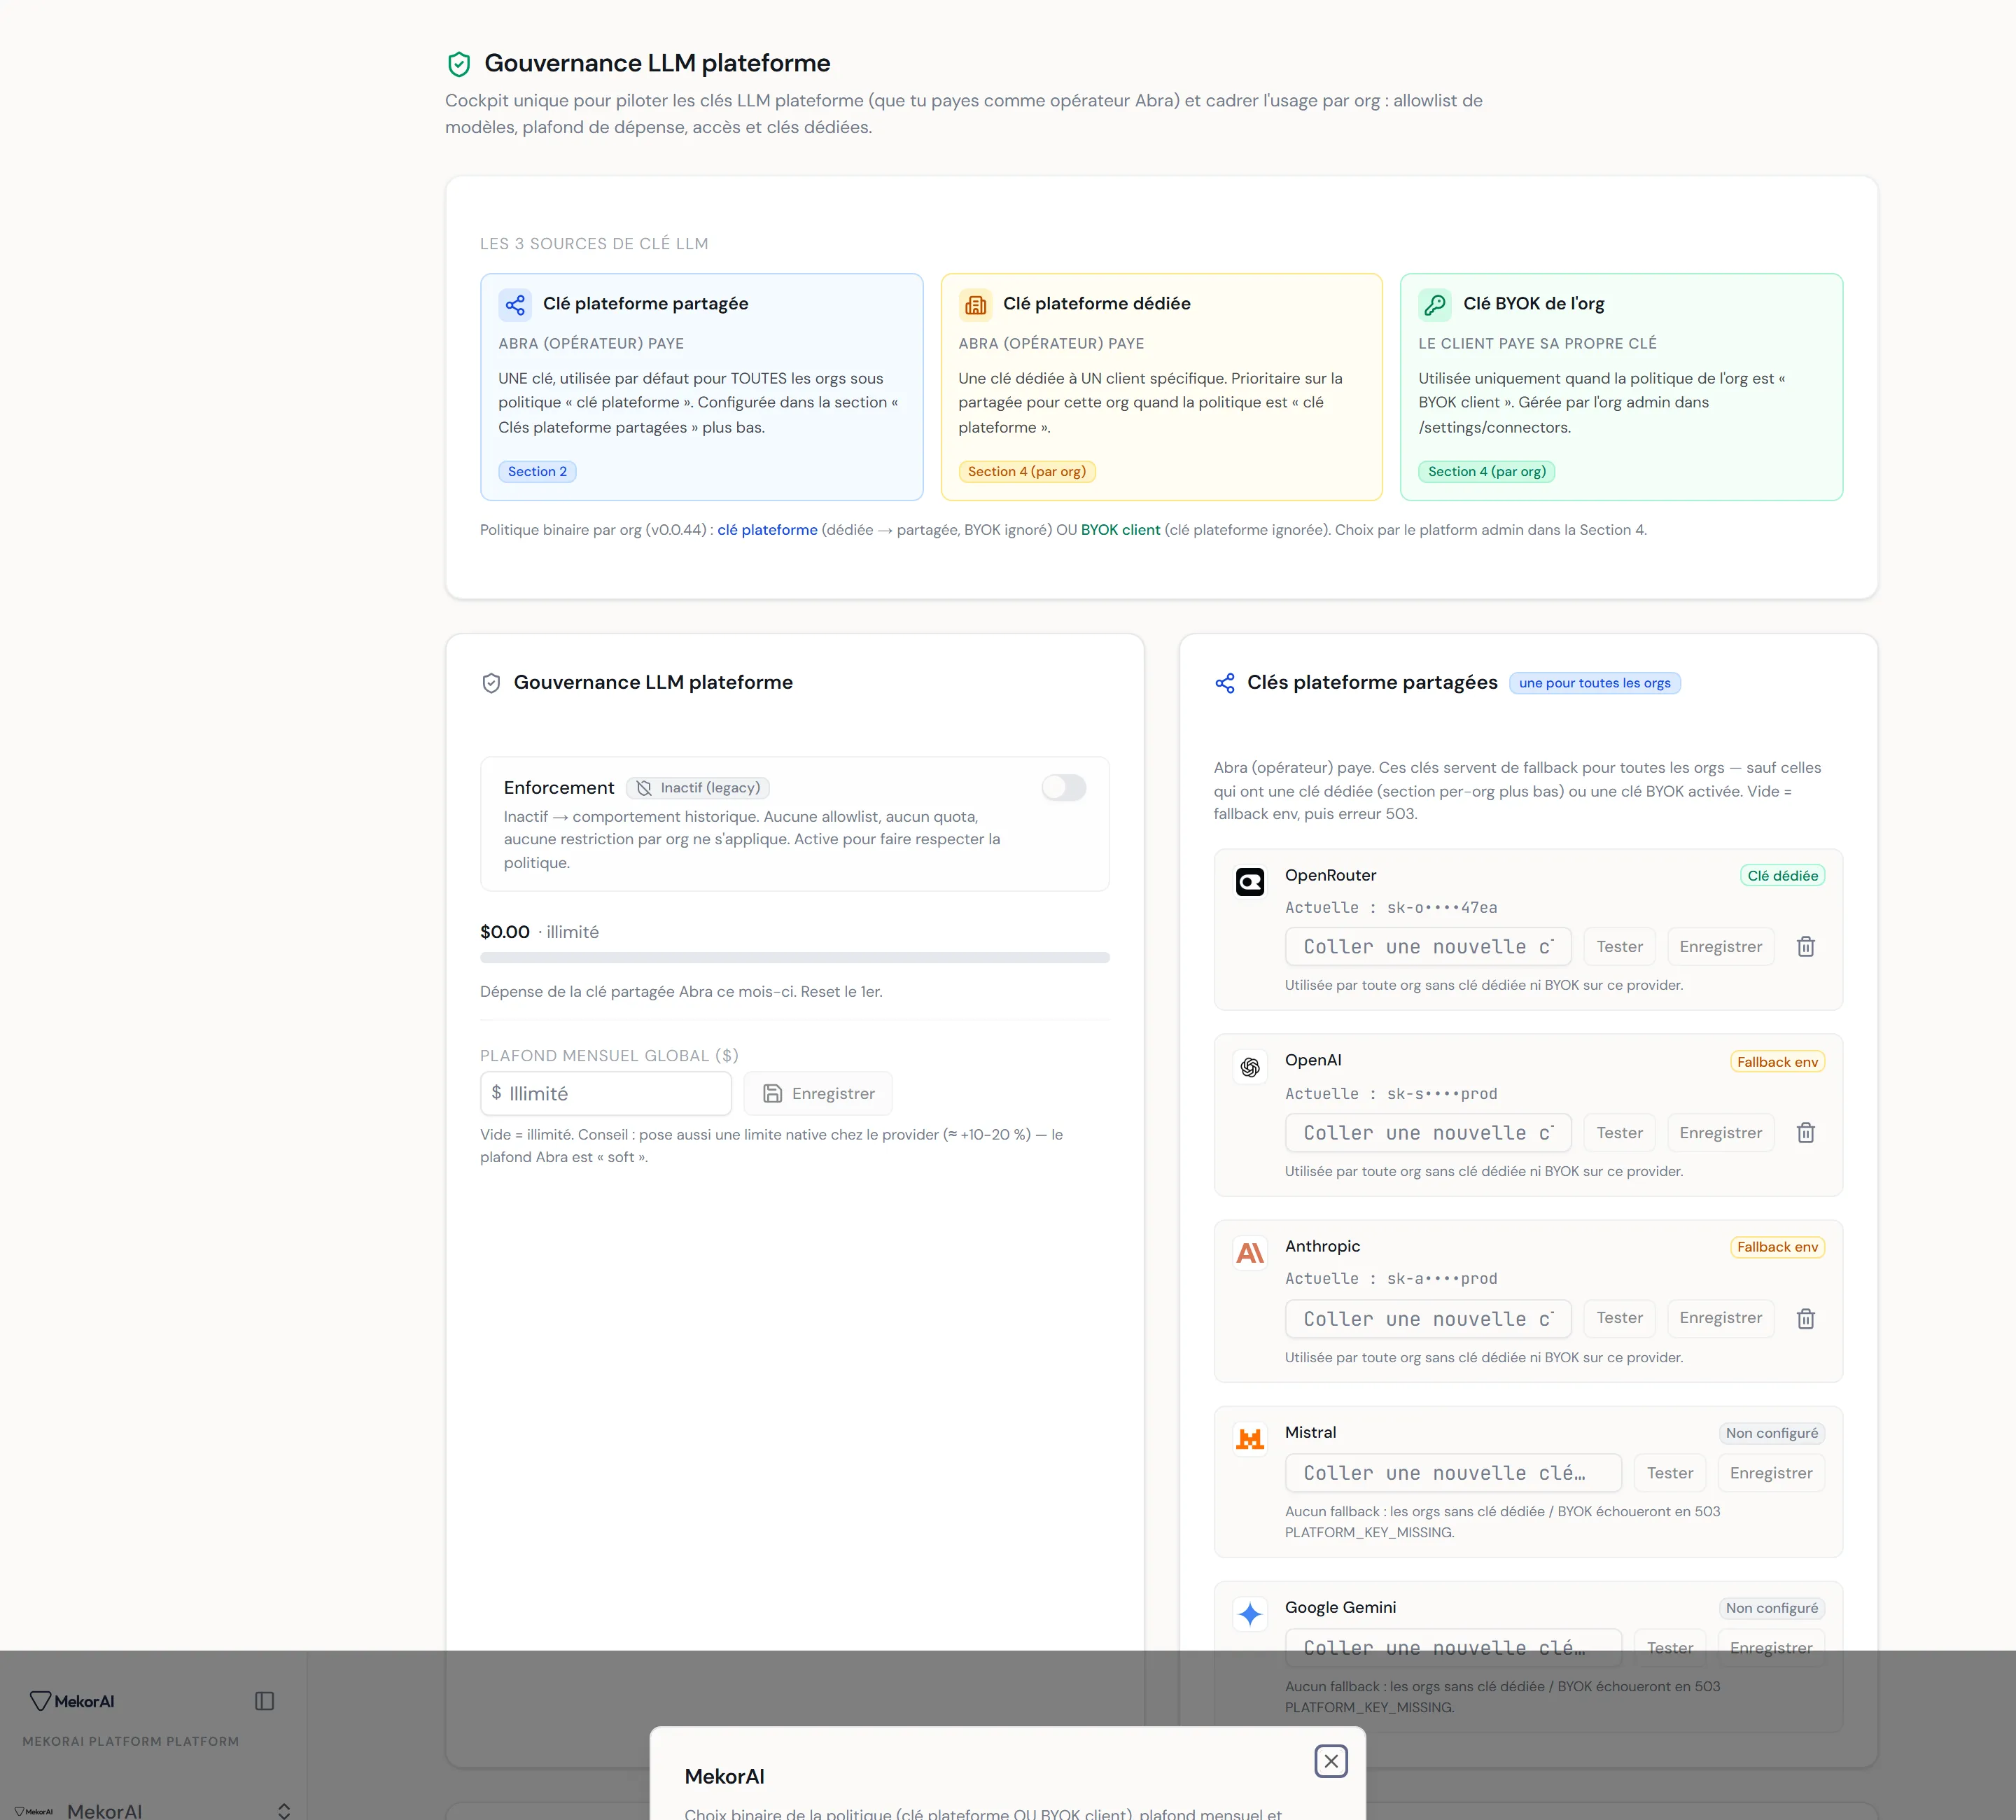Click the Section 2 badge

[x=537, y=472]
